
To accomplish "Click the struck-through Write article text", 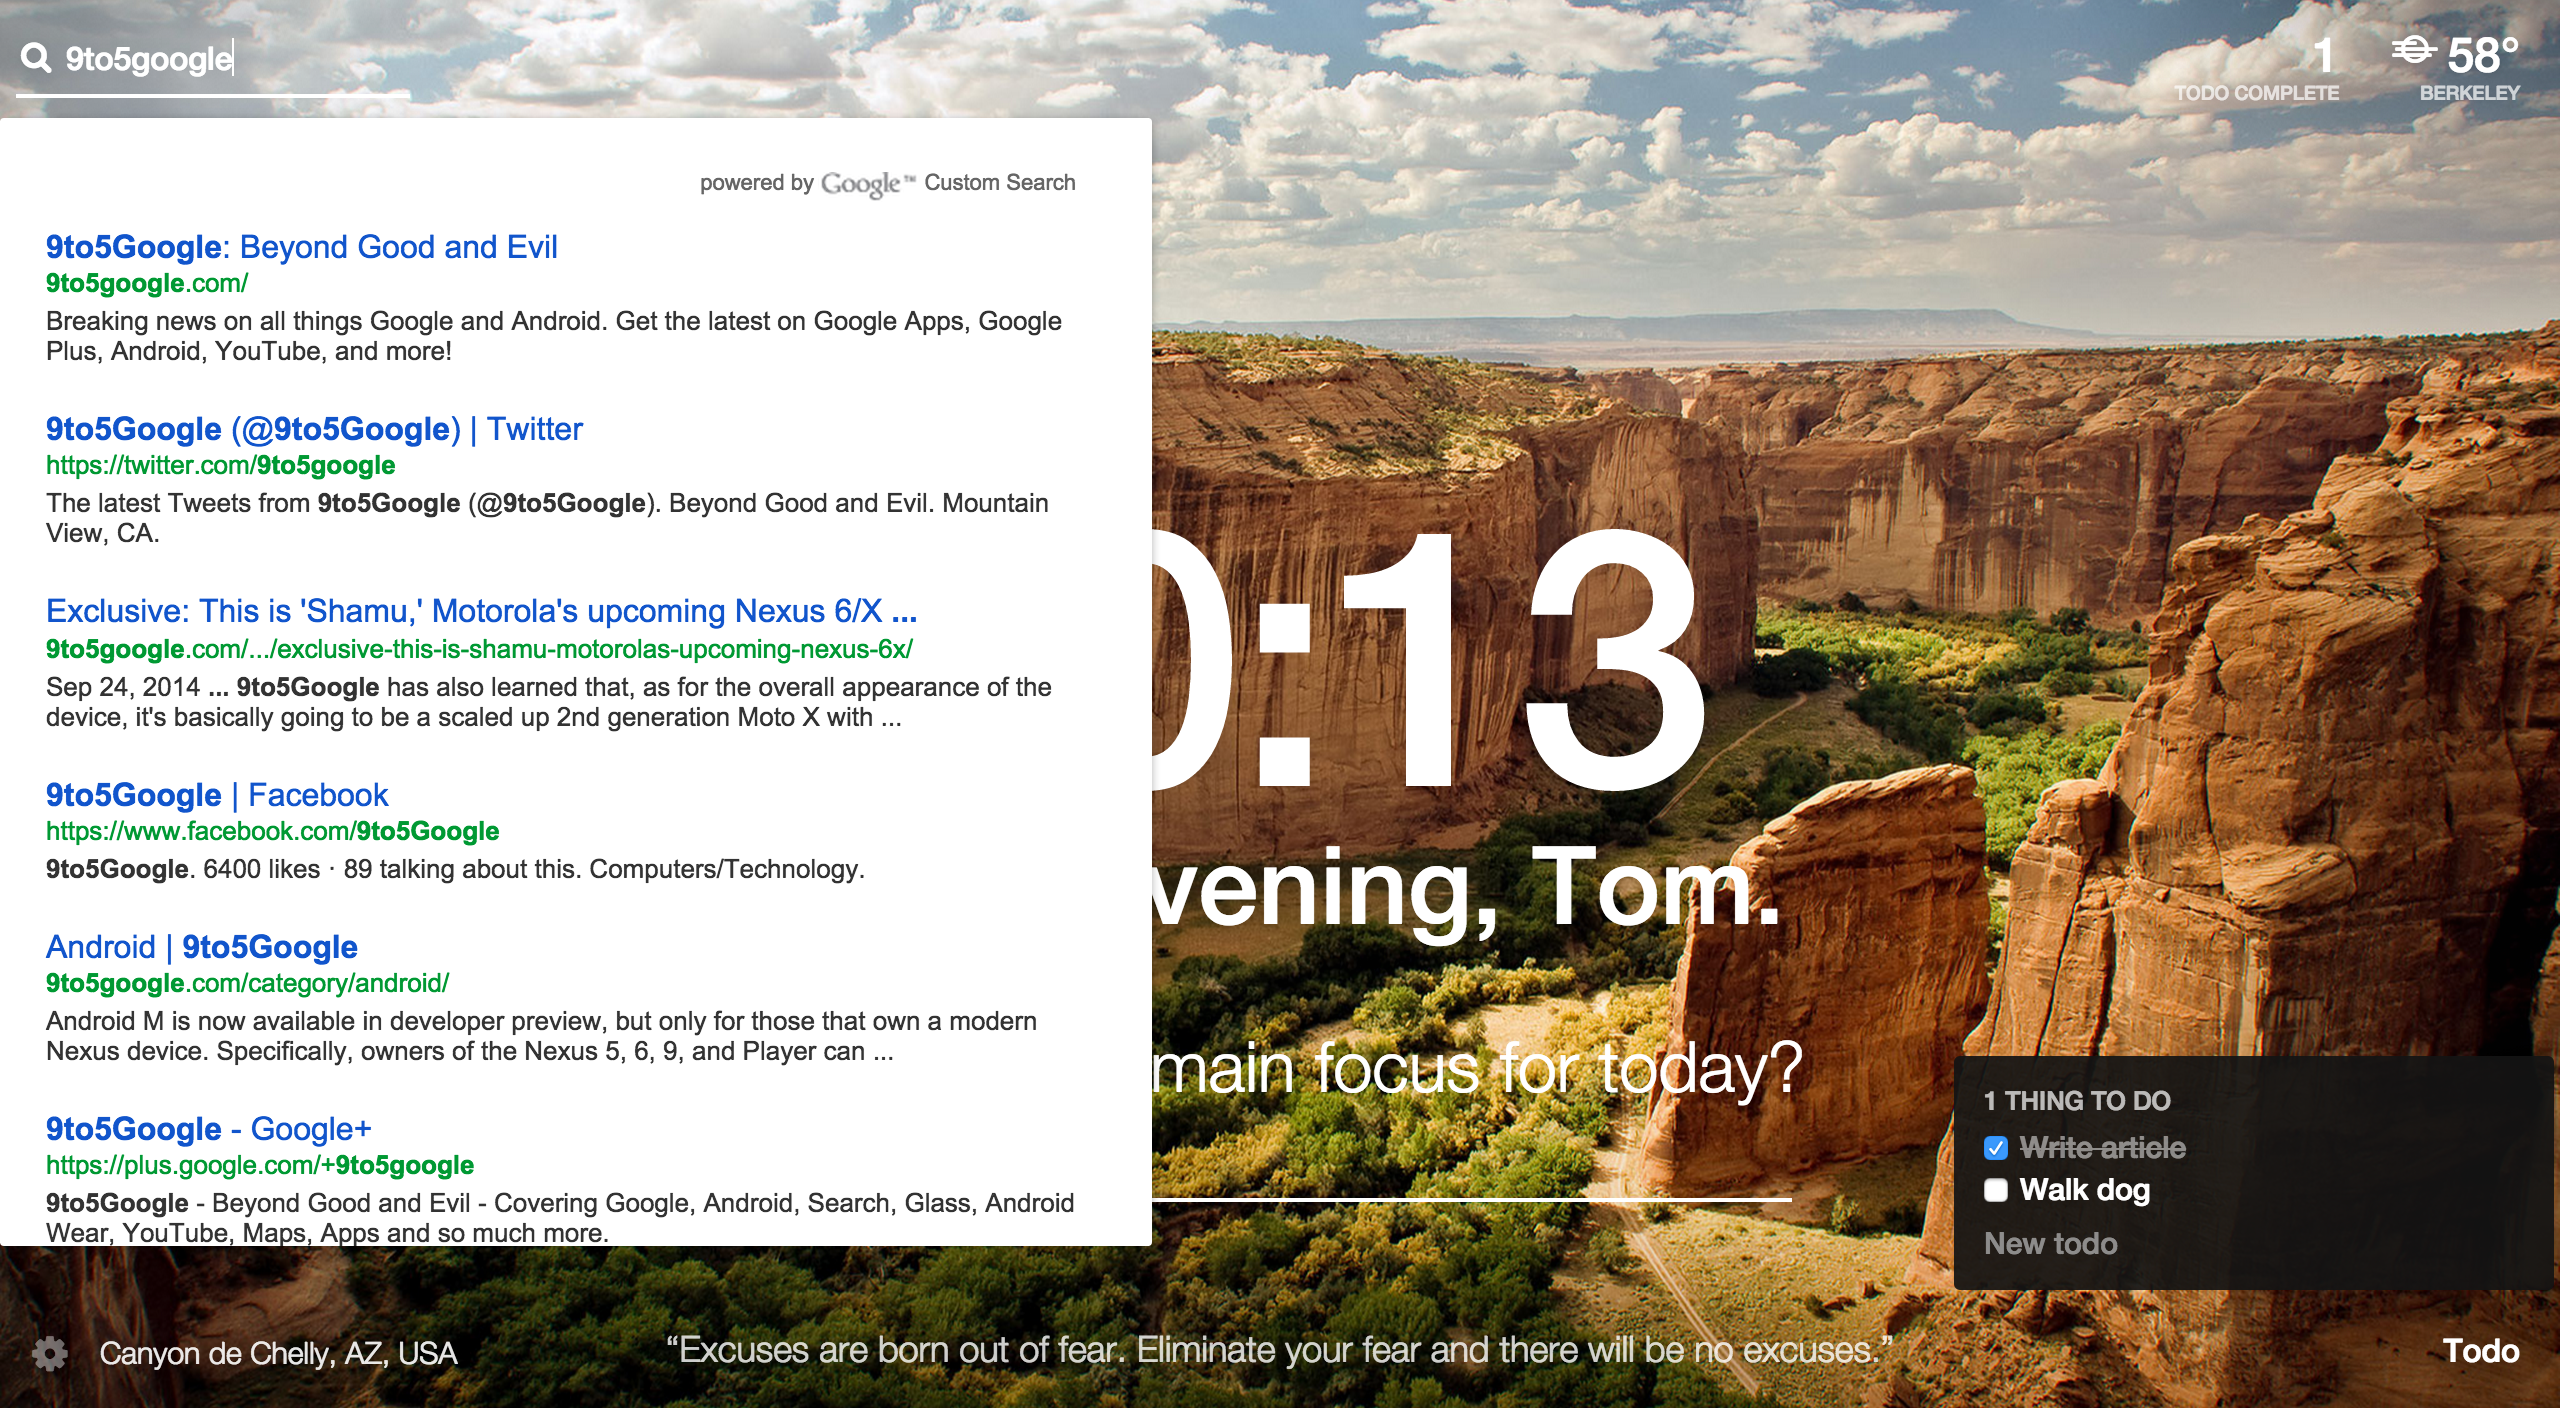I will (x=2102, y=1147).
